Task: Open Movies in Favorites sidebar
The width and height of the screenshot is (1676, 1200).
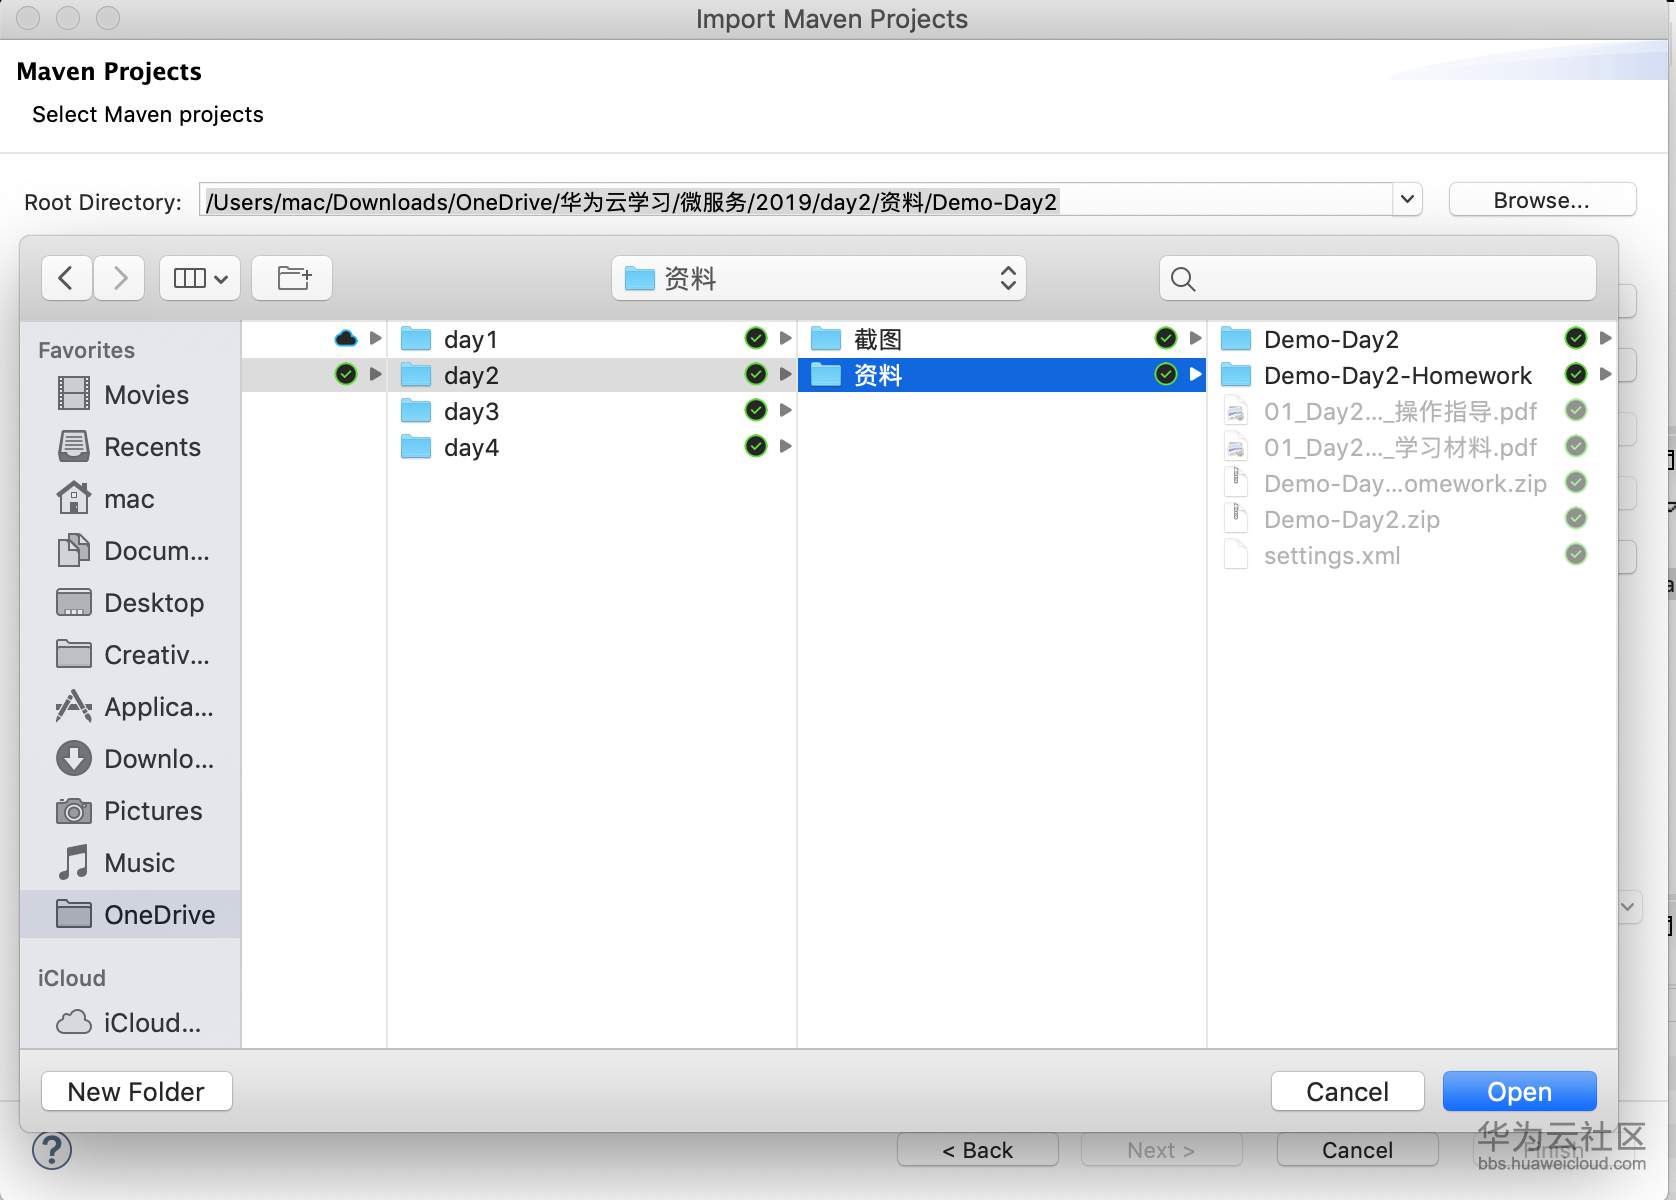Action: [x=130, y=394]
